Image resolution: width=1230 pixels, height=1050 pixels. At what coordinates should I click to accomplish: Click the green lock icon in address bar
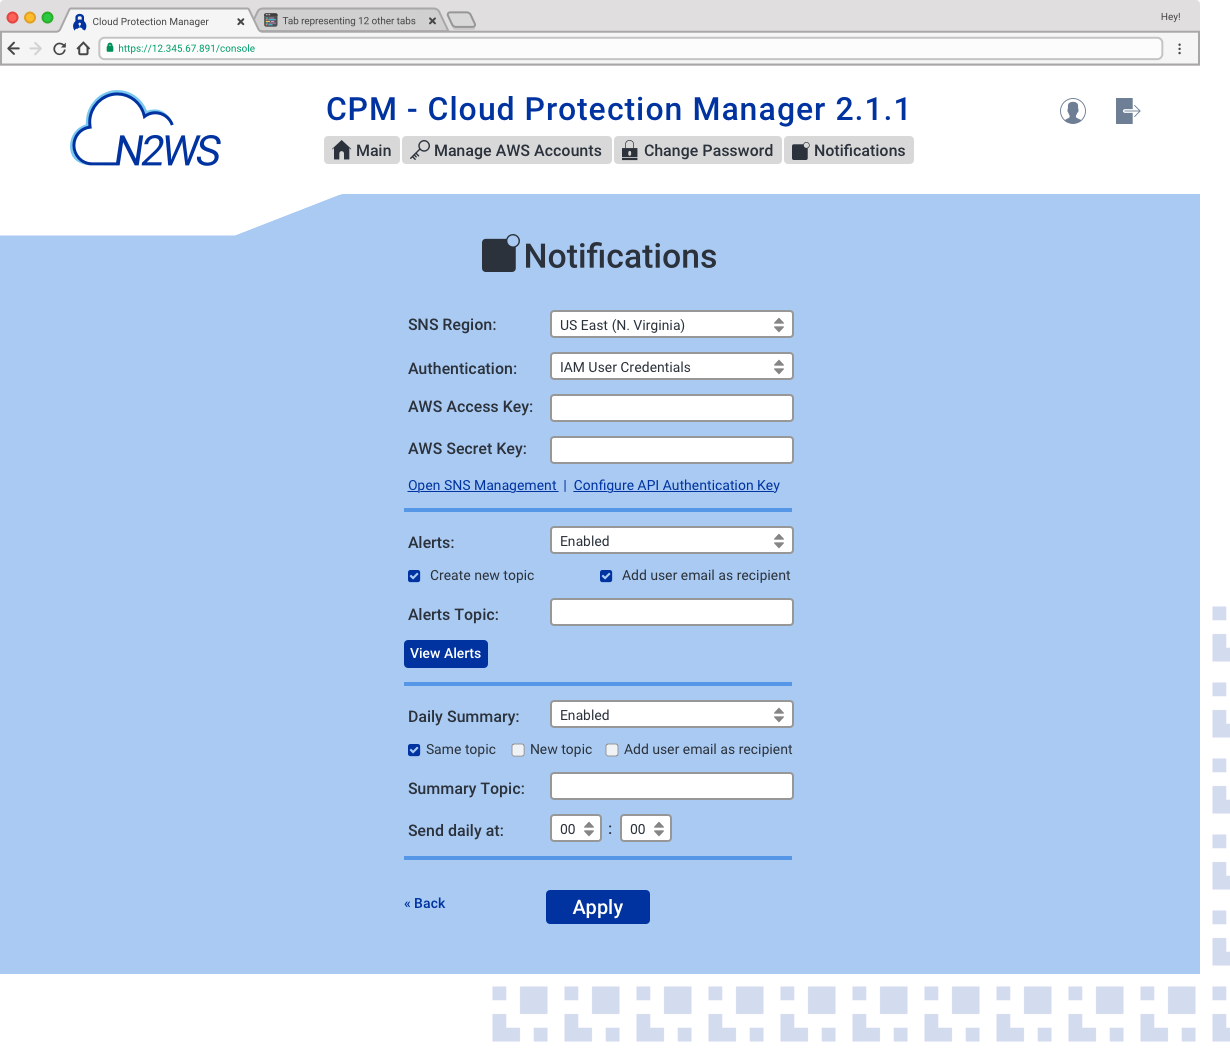(110, 48)
